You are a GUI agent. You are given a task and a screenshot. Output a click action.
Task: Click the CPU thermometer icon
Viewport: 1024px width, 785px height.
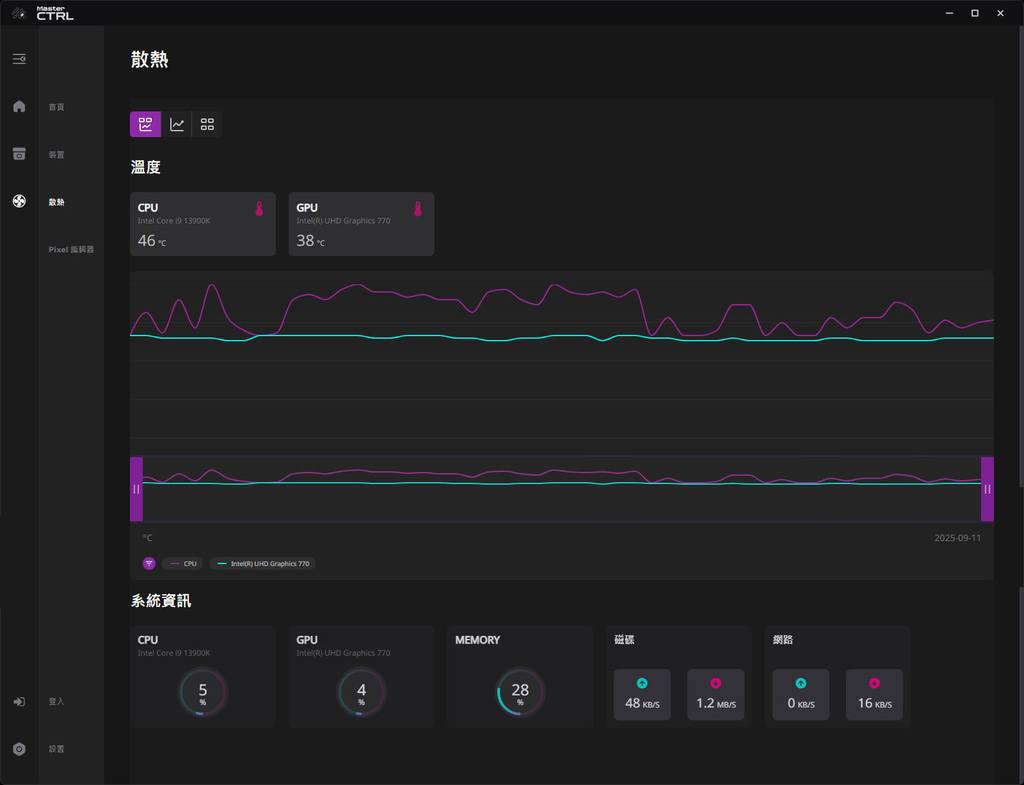click(x=259, y=208)
